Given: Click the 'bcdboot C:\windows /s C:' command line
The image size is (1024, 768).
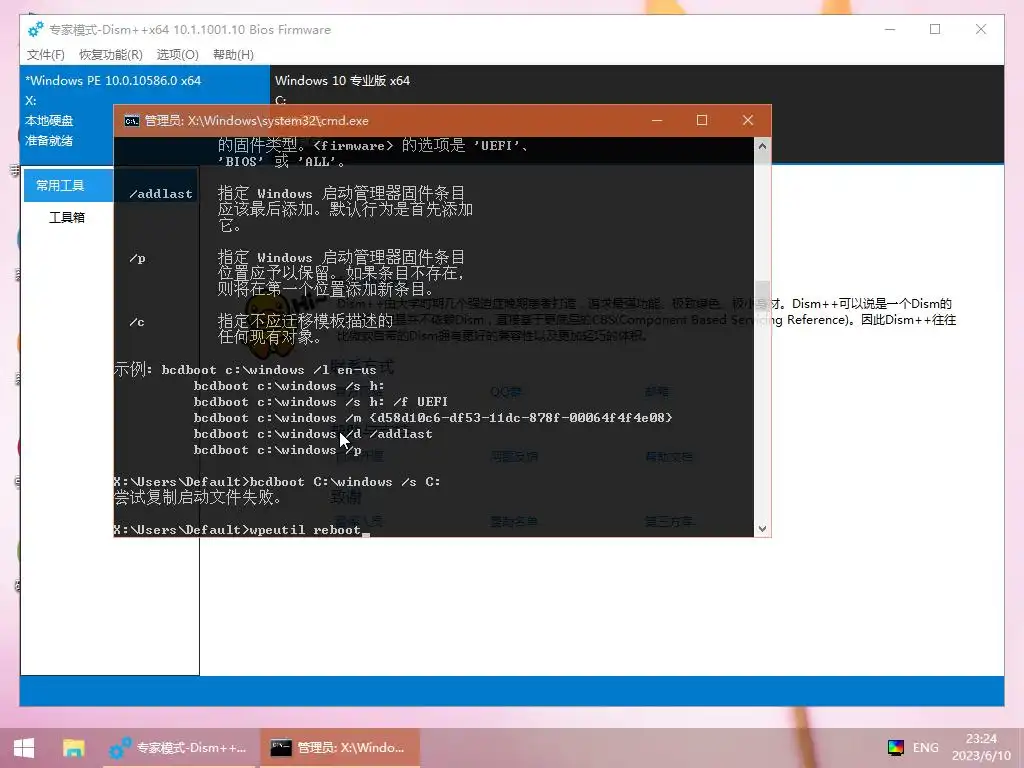Looking at the screenshot, I should click(x=278, y=482).
